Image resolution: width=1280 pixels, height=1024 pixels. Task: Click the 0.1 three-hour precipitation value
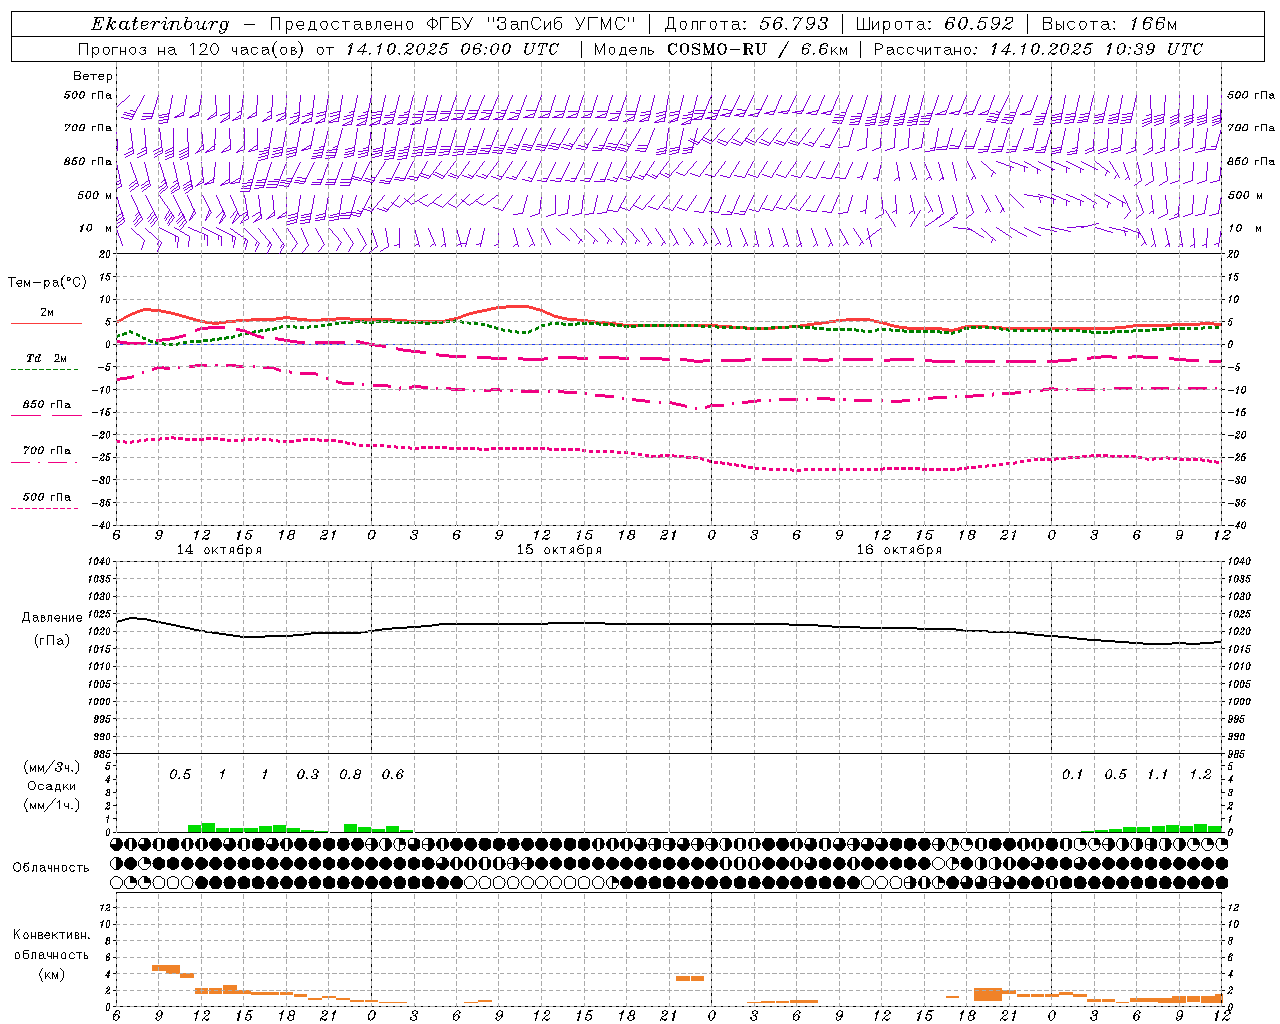pos(1072,775)
